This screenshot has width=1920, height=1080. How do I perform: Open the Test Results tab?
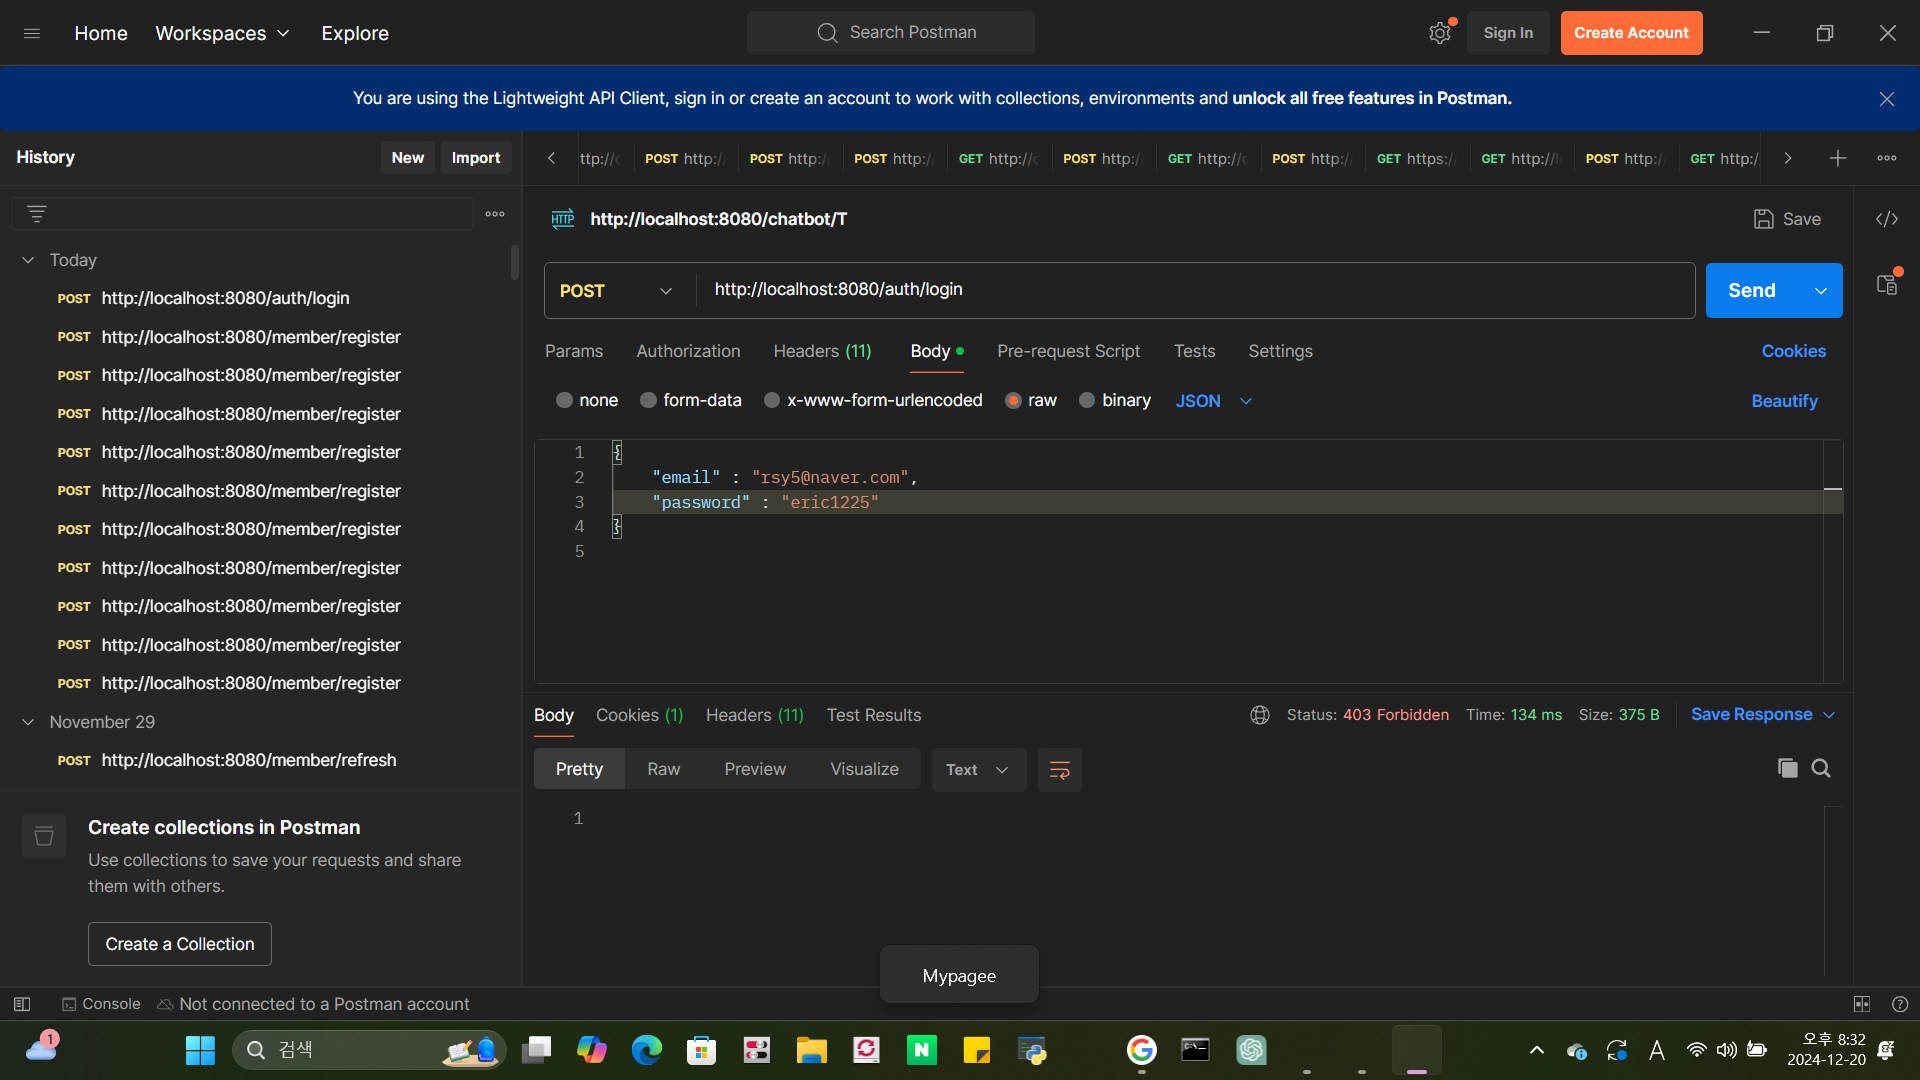click(x=874, y=716)
